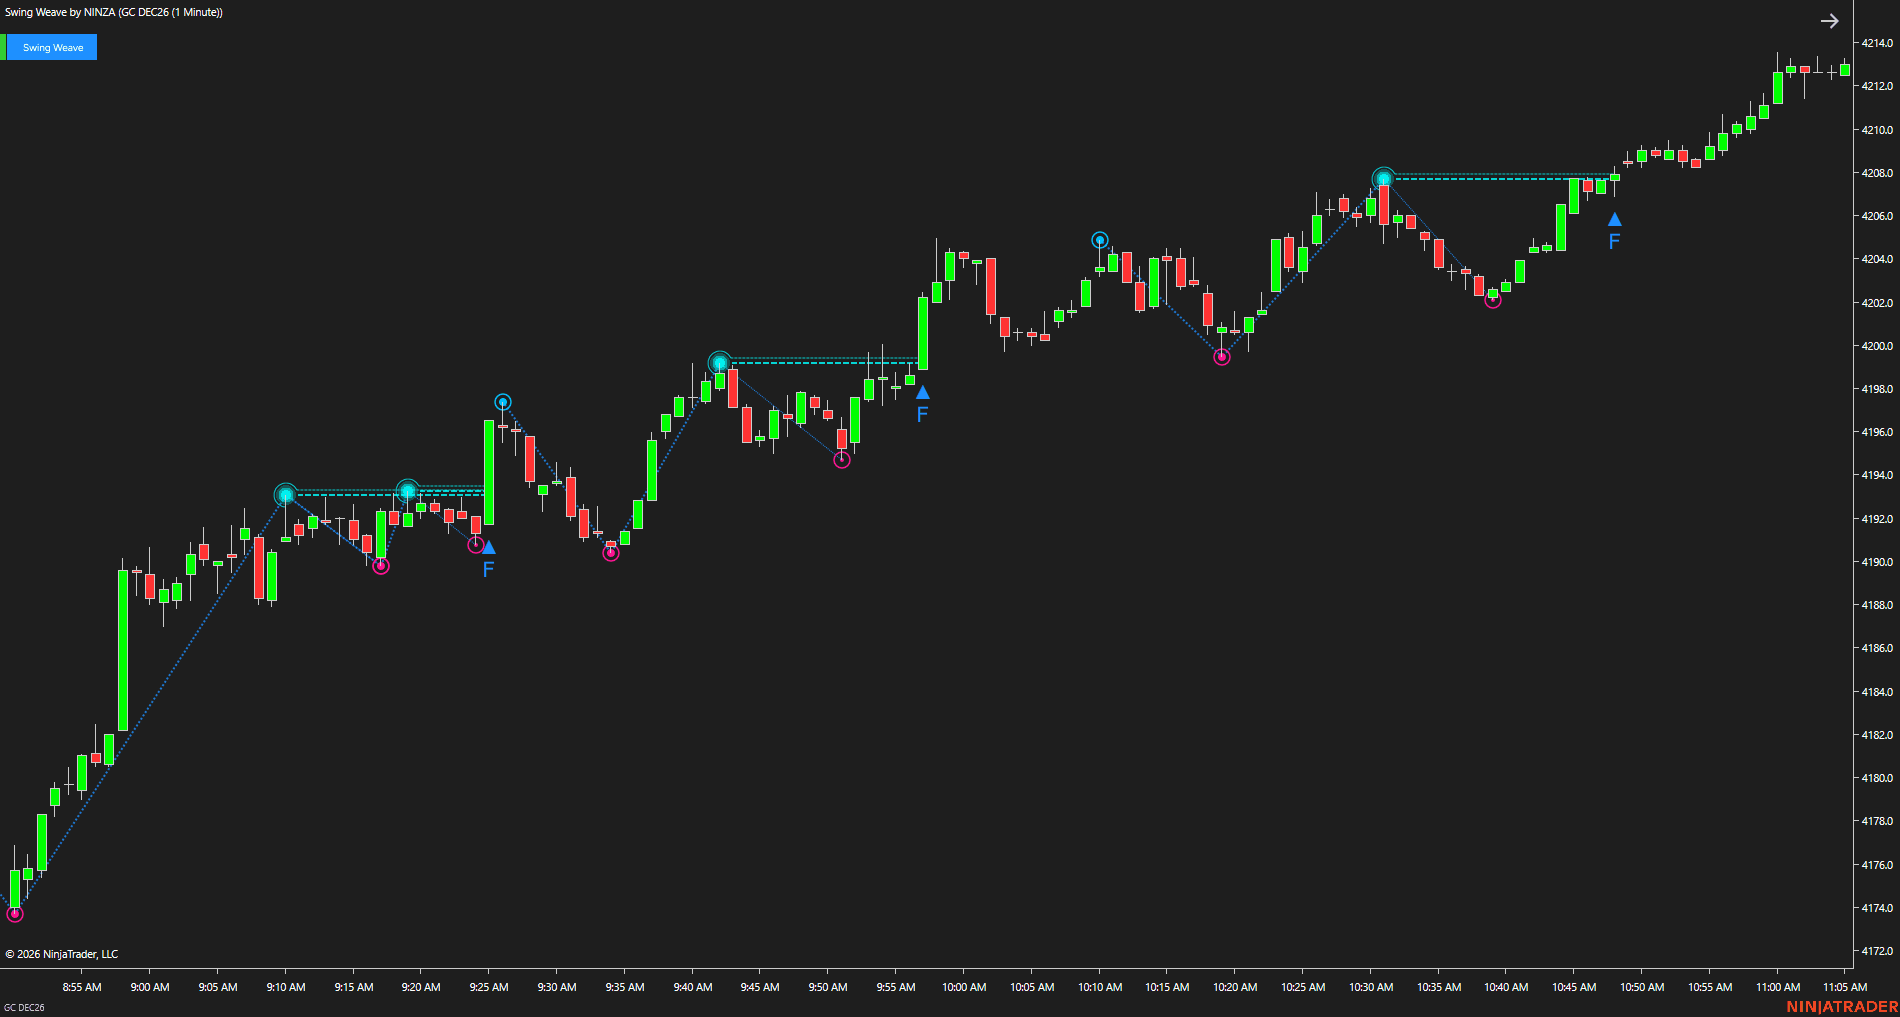
Task: Select the F signal marker near 10:48 AM
Action: (x=1614, y=241)
